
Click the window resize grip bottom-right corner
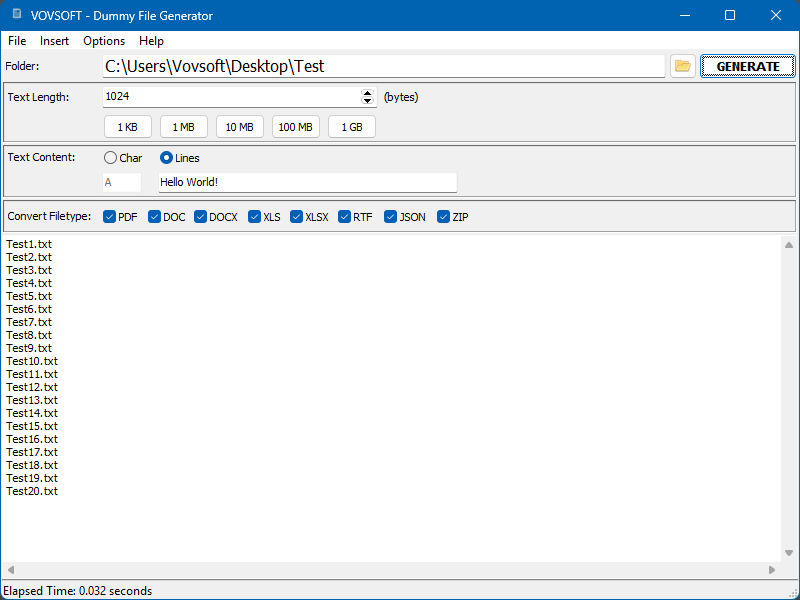(x=794, y=594)
